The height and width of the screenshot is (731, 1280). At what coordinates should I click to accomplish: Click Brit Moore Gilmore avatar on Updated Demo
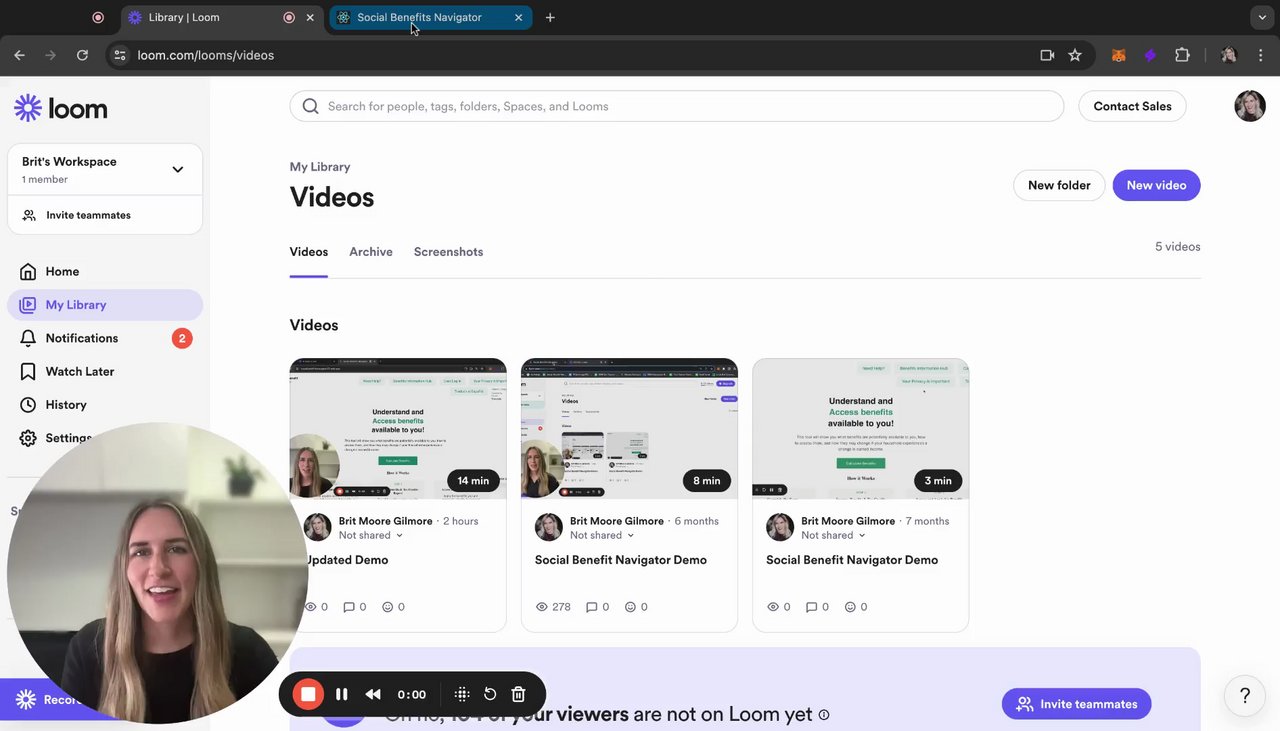(318, 527)
